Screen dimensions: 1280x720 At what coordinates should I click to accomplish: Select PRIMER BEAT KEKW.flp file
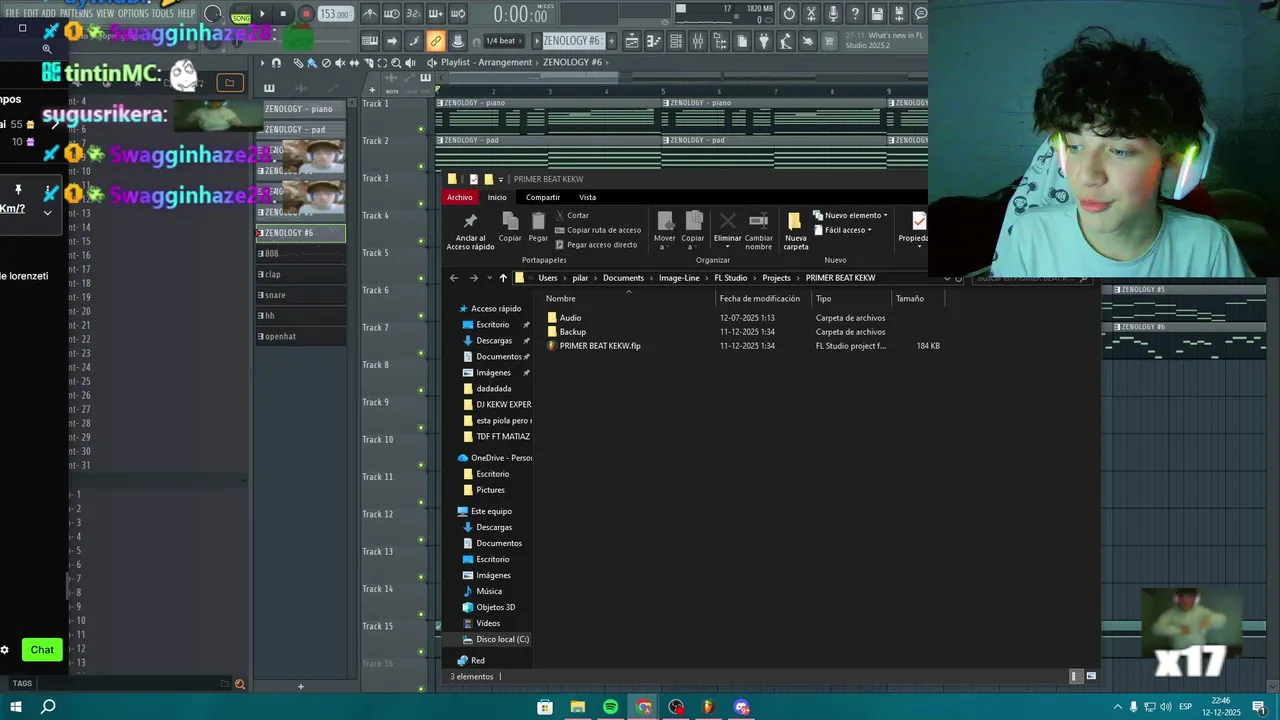pos(600,346)
